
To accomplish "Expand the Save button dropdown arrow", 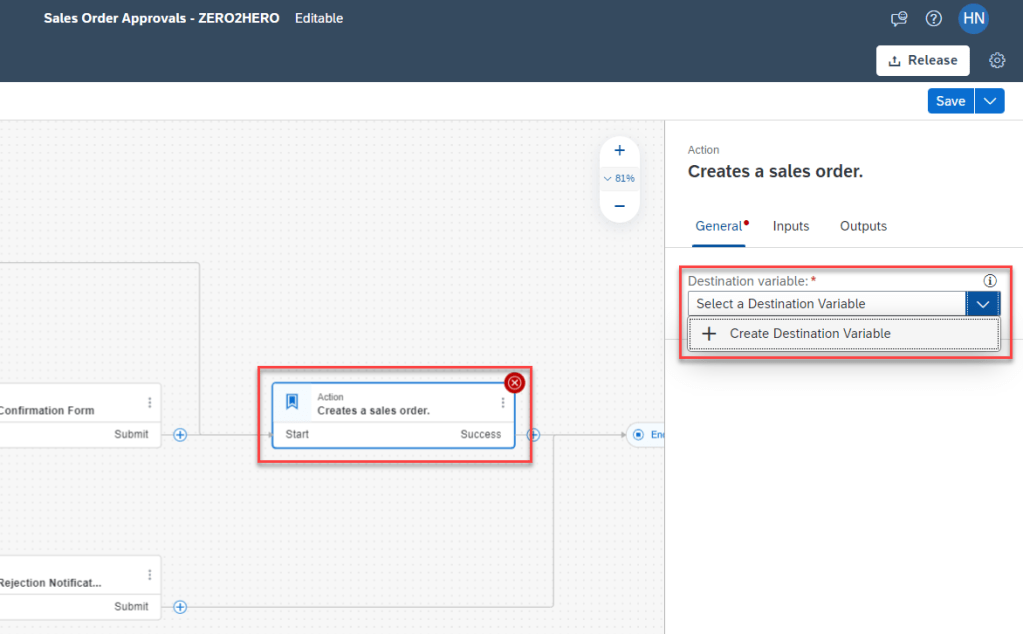I will 989,101.
